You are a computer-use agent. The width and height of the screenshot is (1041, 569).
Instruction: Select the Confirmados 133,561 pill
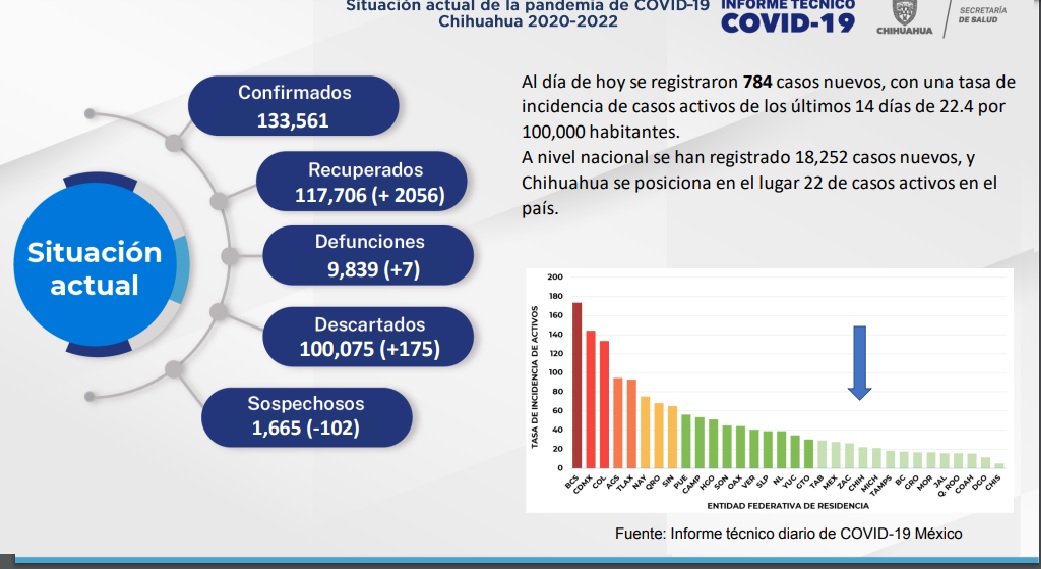coord(294,107)
